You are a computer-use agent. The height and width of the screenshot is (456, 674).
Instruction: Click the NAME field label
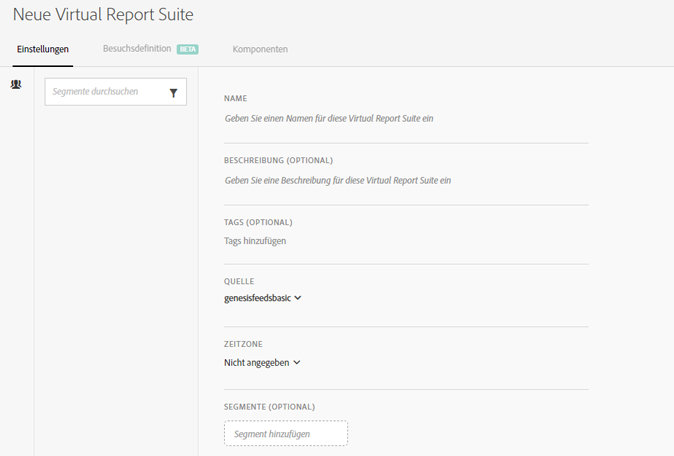pyautogui.click(x=236, y=98)
